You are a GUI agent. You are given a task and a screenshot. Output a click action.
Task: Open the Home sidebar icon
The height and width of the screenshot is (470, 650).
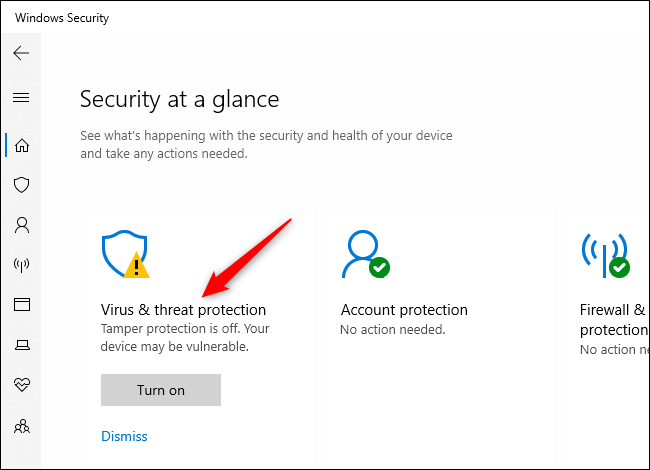[21, 145]
